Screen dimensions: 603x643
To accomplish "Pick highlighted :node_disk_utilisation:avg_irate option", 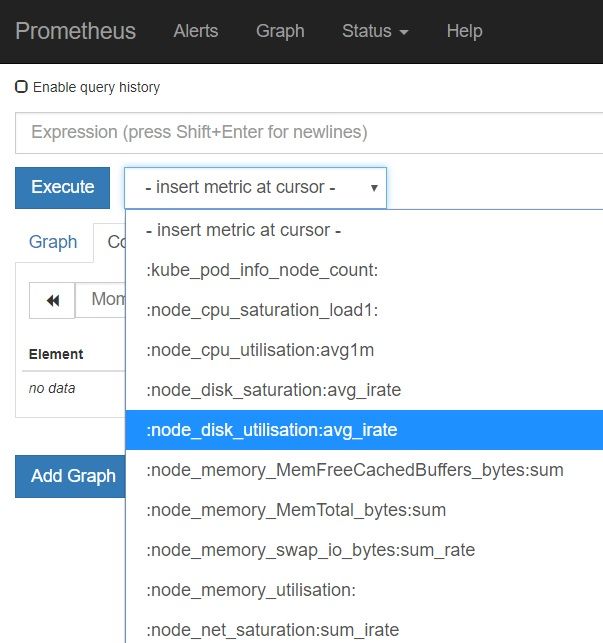I will (x=364, y=430).
